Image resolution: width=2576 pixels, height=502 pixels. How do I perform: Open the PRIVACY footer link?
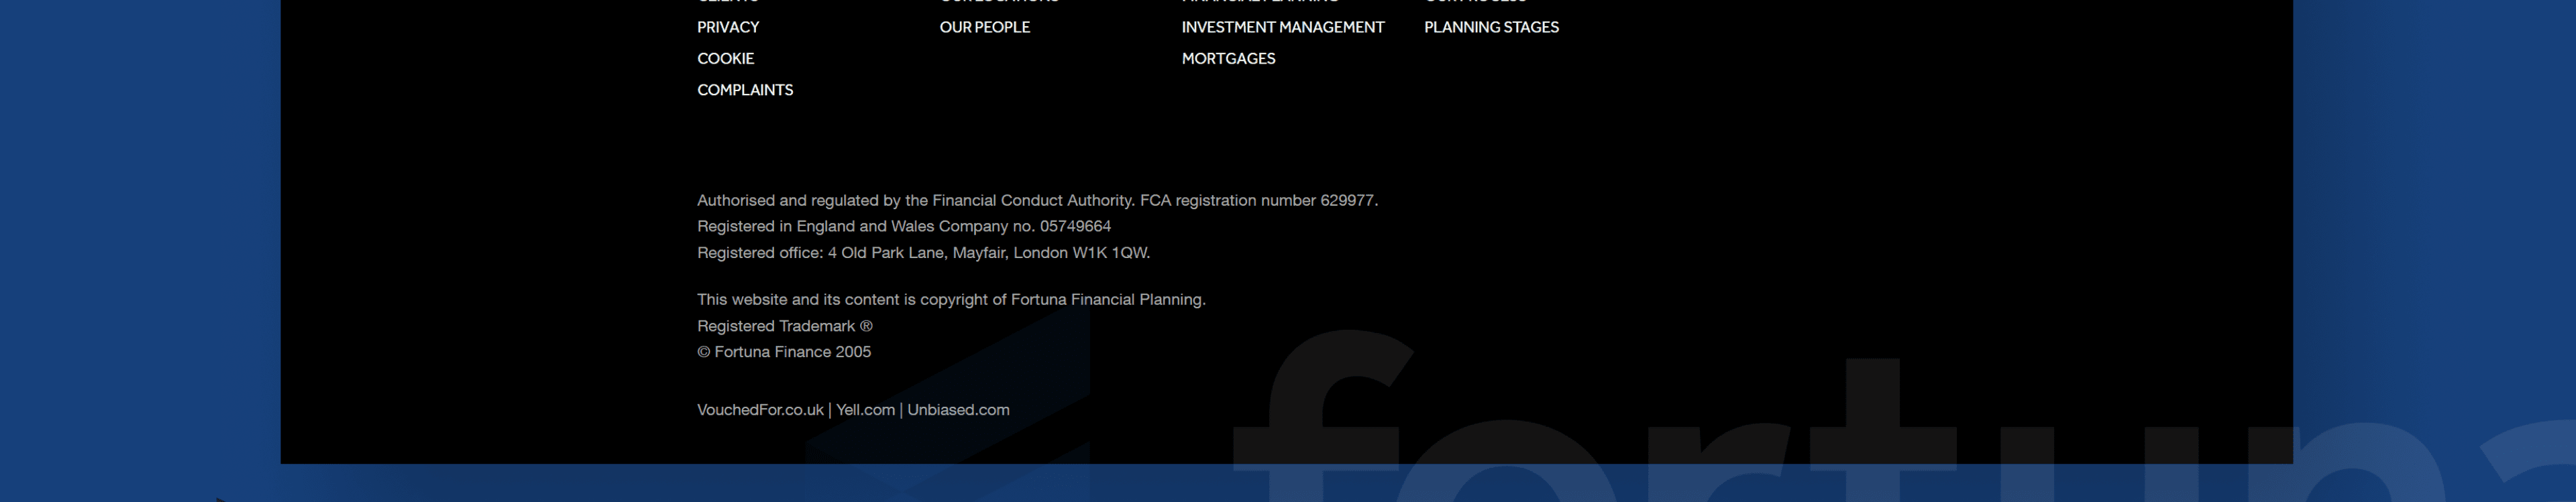(x=727, y=27)
